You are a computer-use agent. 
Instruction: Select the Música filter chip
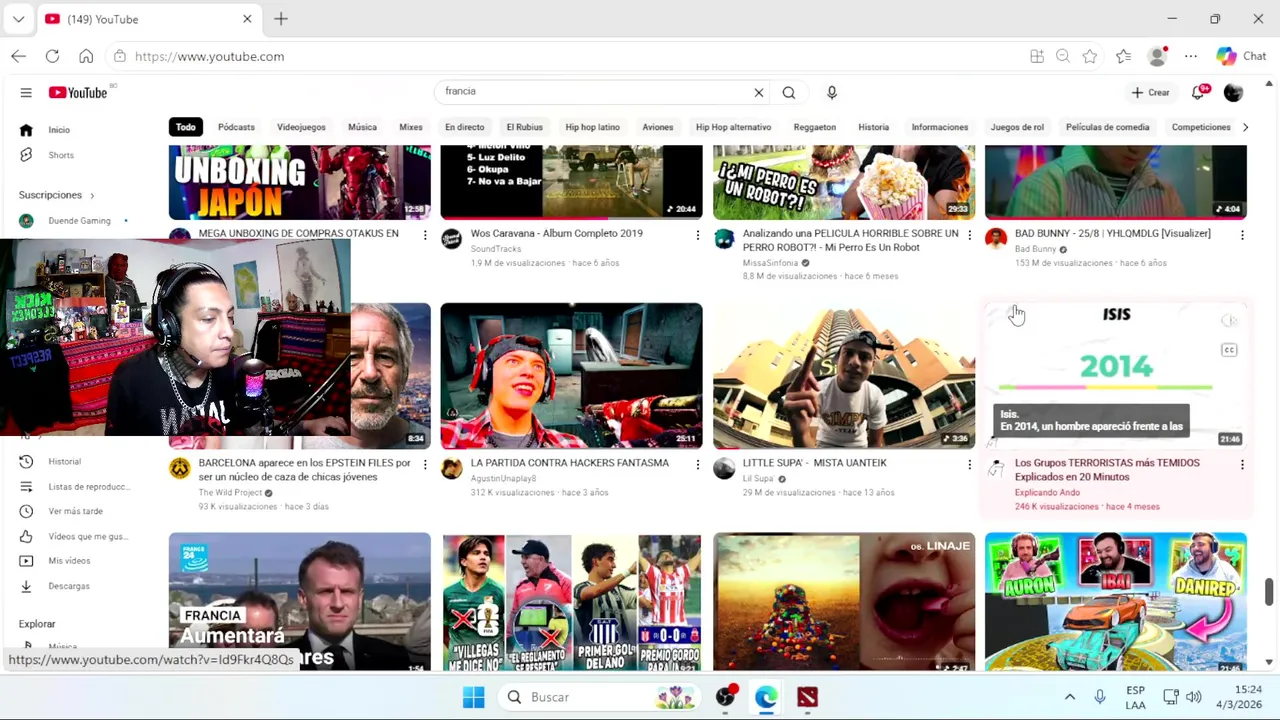(x=362, y=127)
